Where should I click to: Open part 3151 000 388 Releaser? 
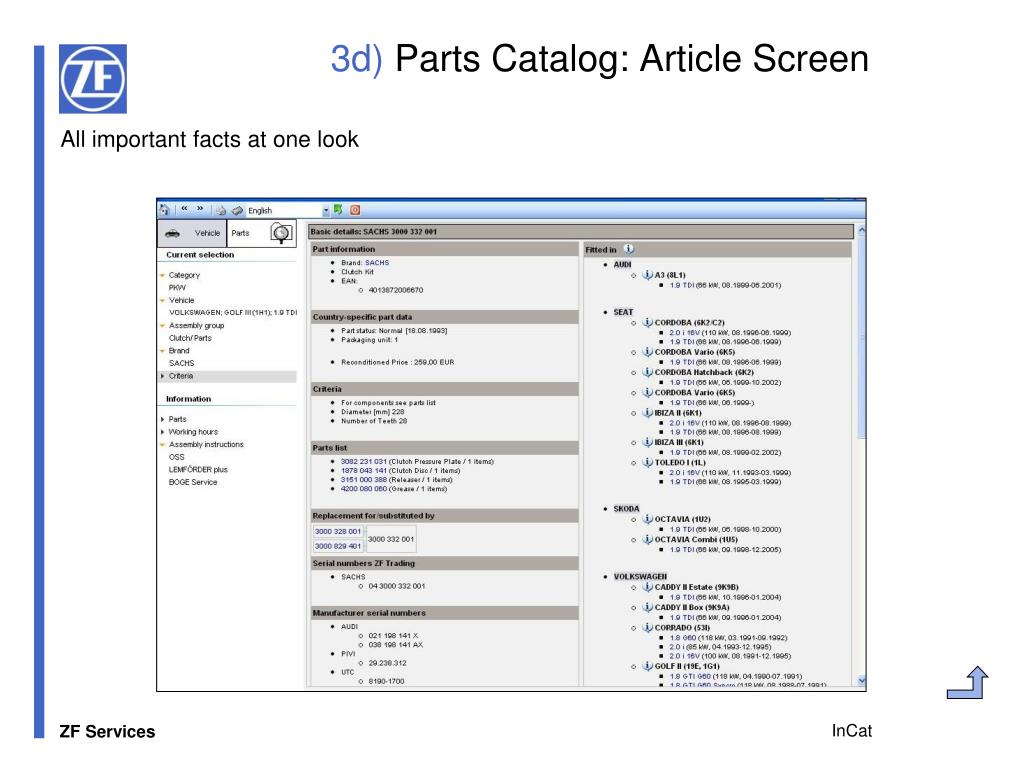click(363, 479)
